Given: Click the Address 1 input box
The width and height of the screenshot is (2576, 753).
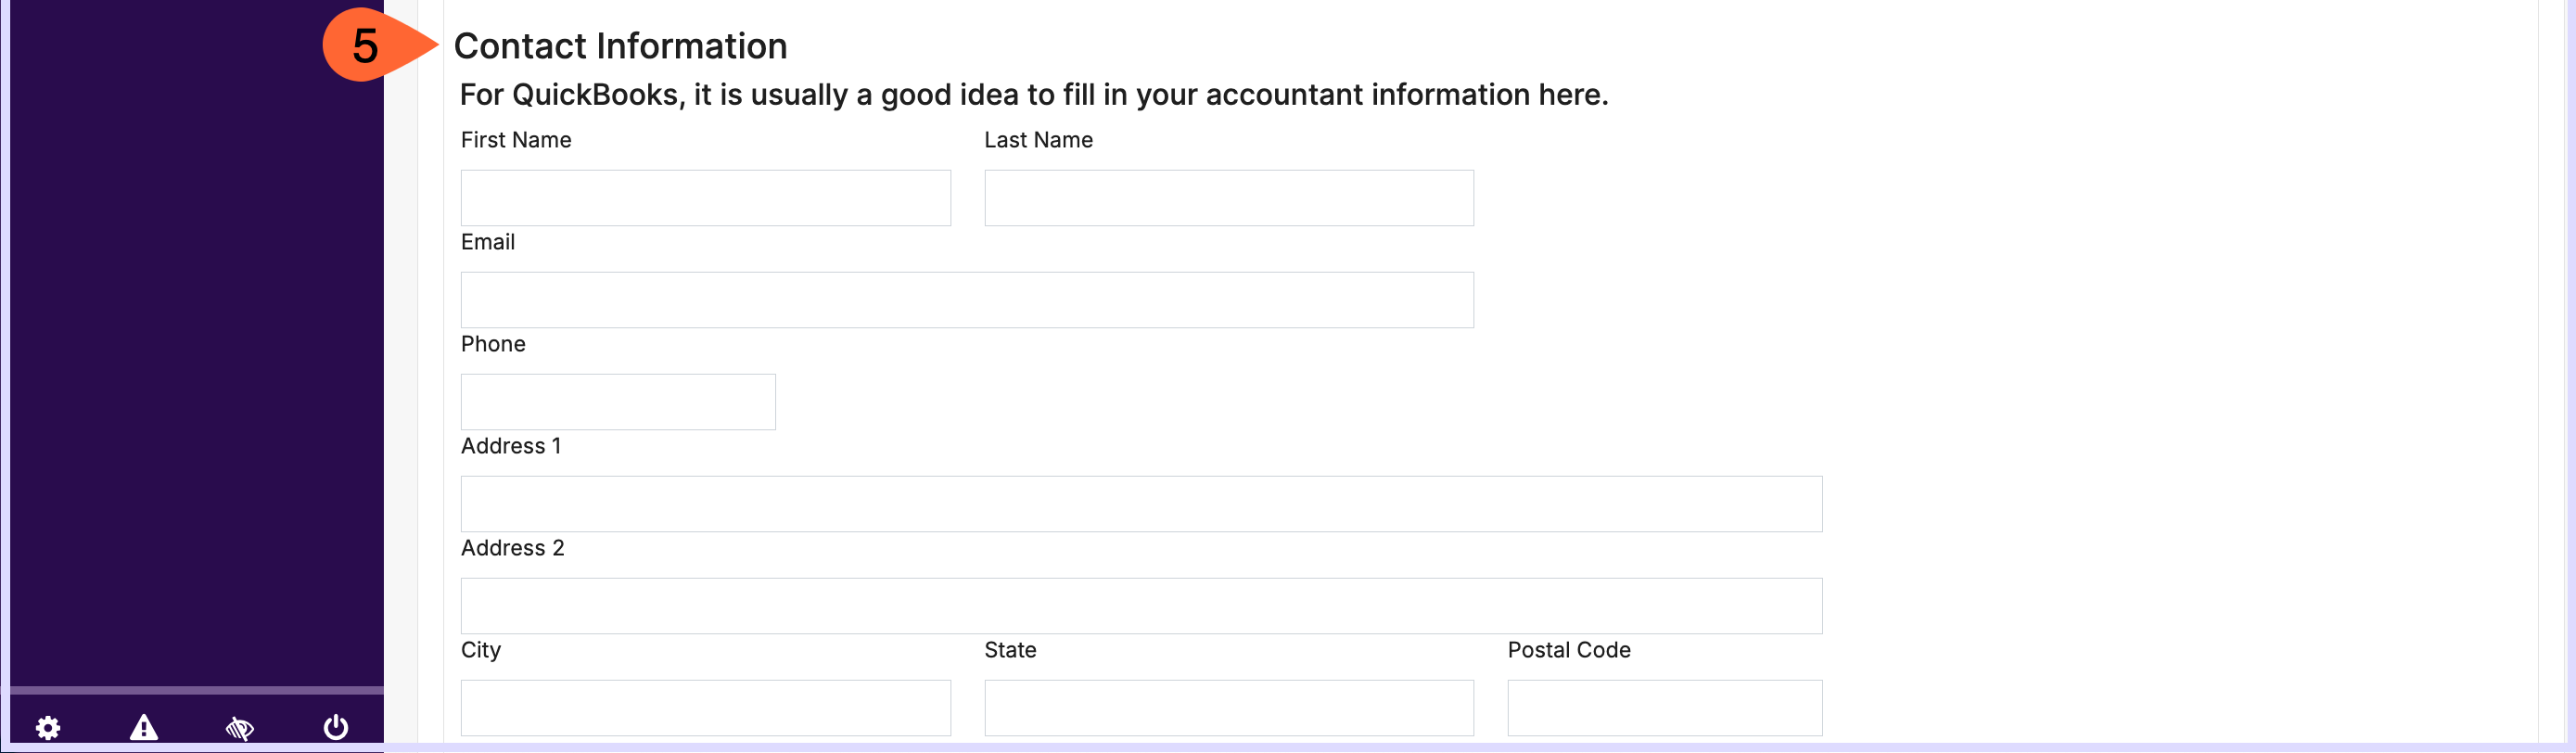Looking at the screenshot, I should 1141,504.
